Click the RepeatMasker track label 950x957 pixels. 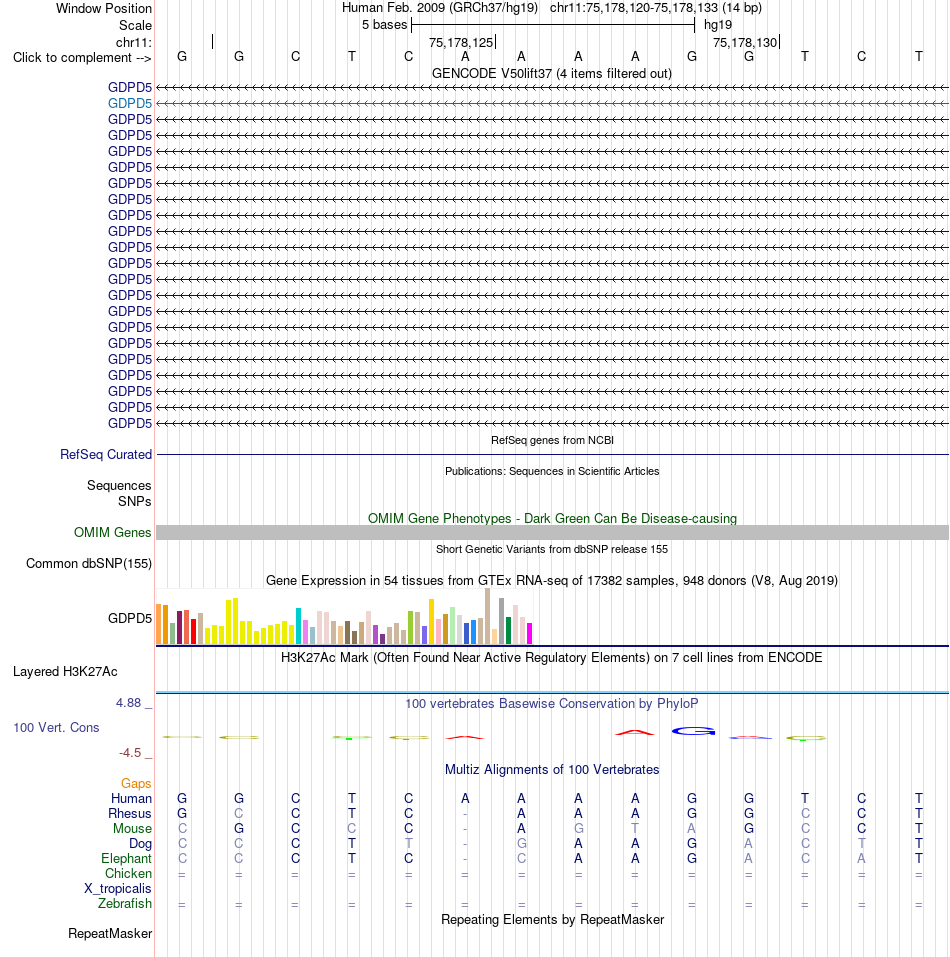(110, 934)
